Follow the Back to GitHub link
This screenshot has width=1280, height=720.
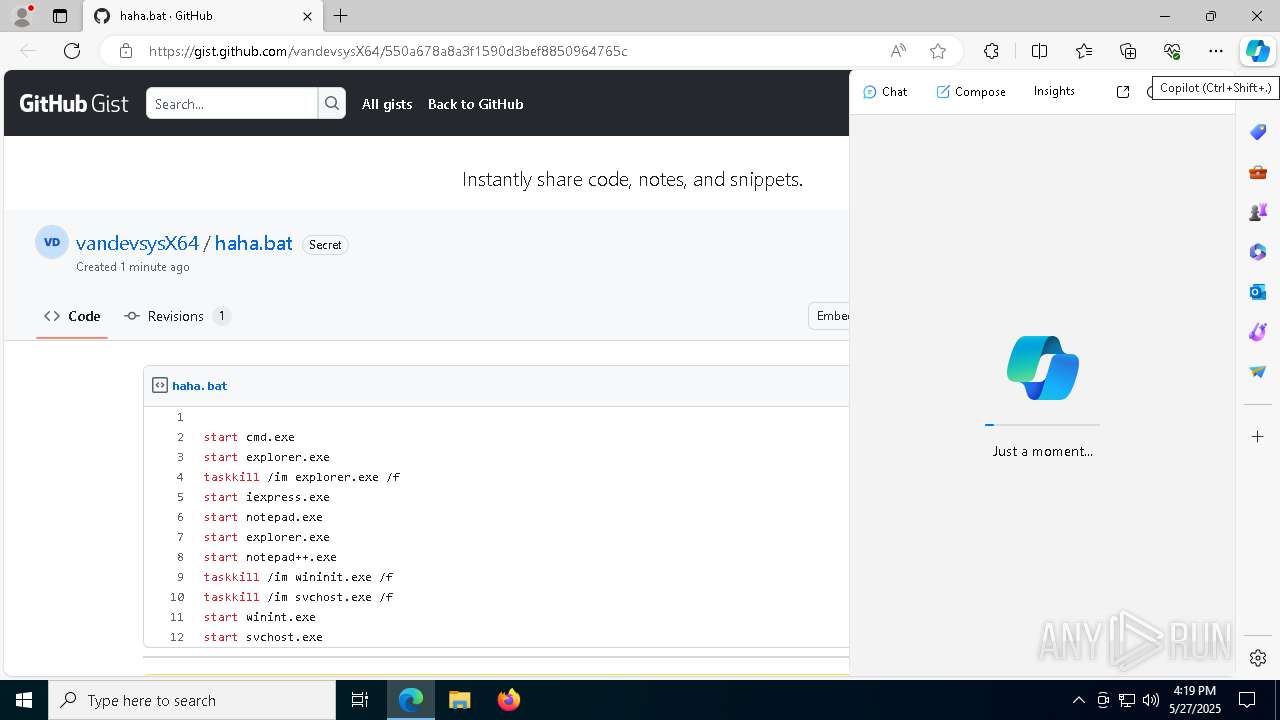[x=475, y=104]
